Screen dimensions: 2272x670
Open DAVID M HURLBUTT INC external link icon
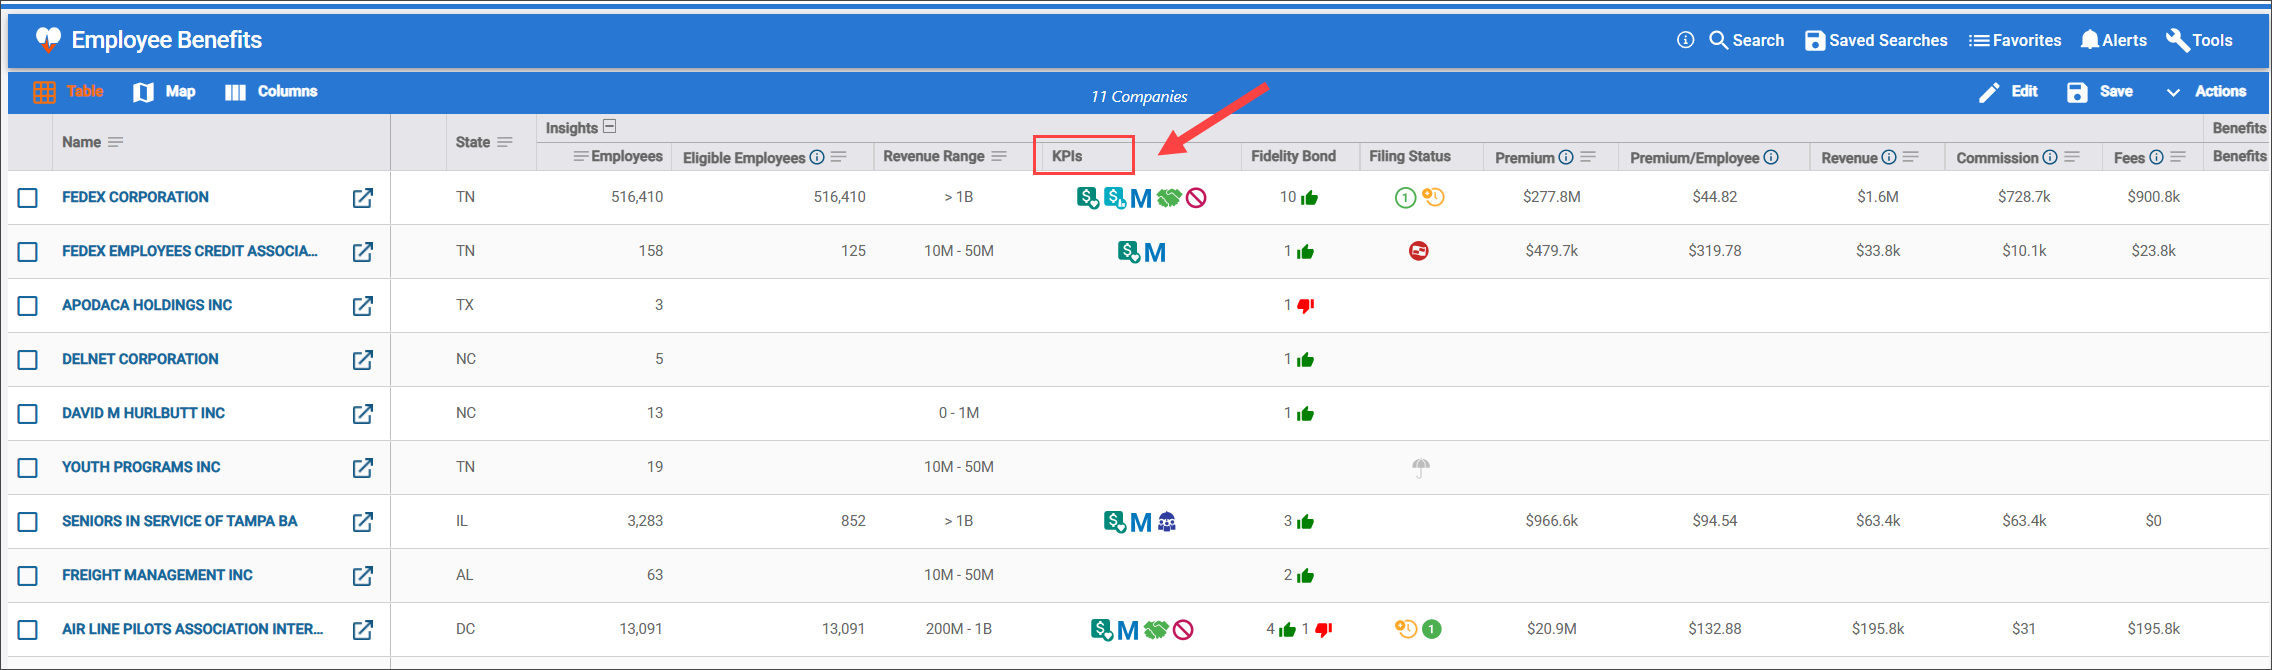coord(363,414)
